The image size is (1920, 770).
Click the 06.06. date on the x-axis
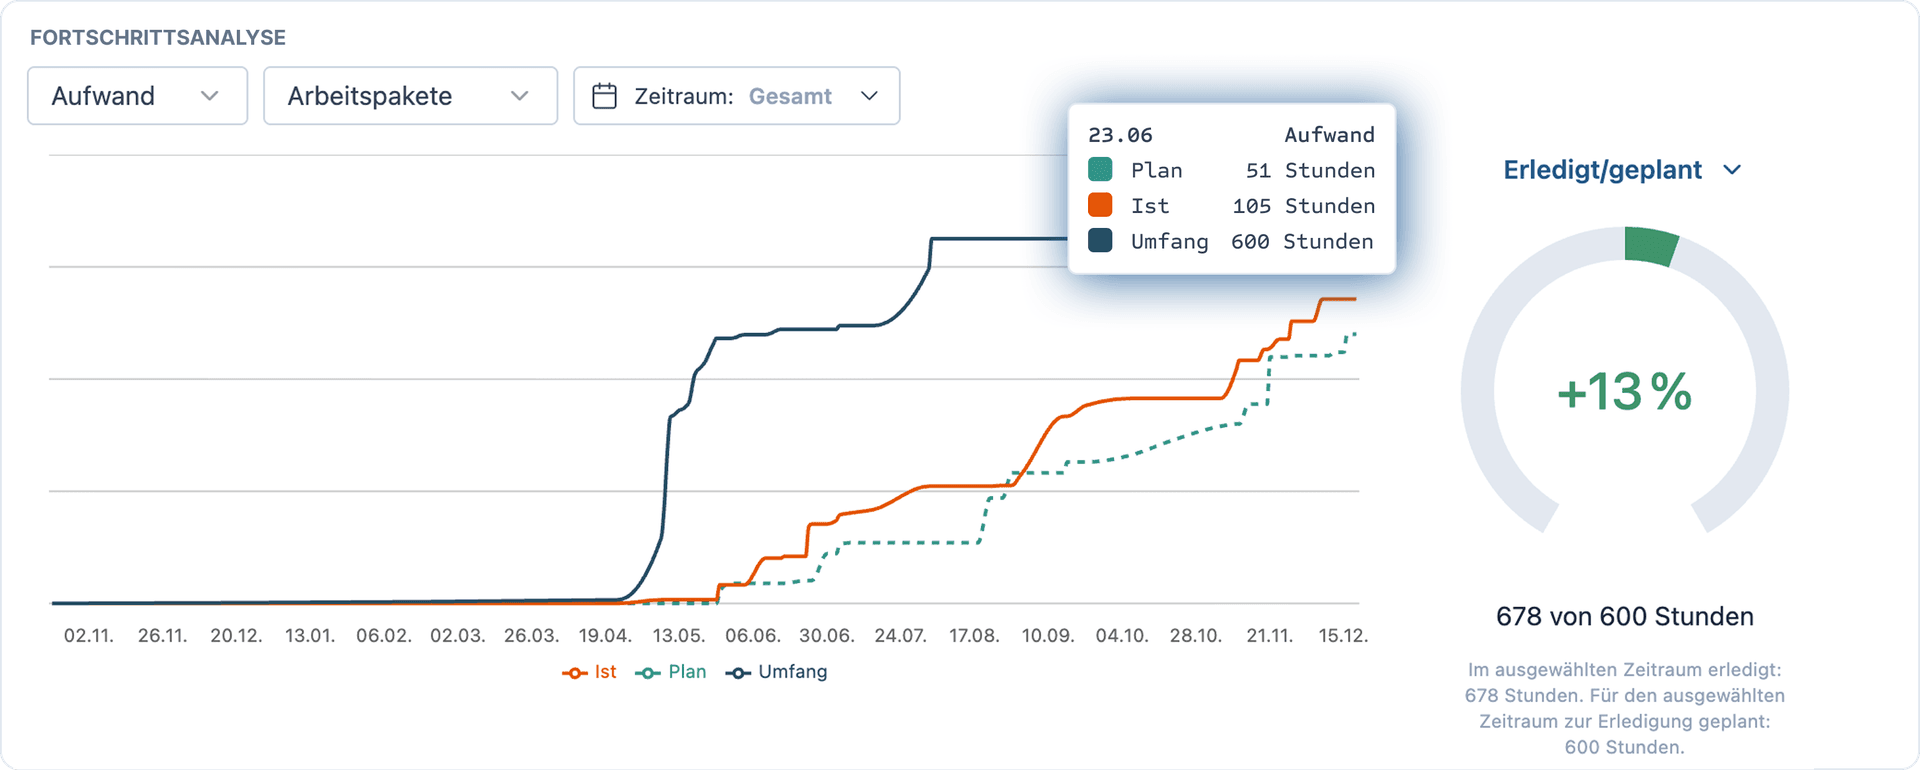pyautogui.click(x=752, y=636)
